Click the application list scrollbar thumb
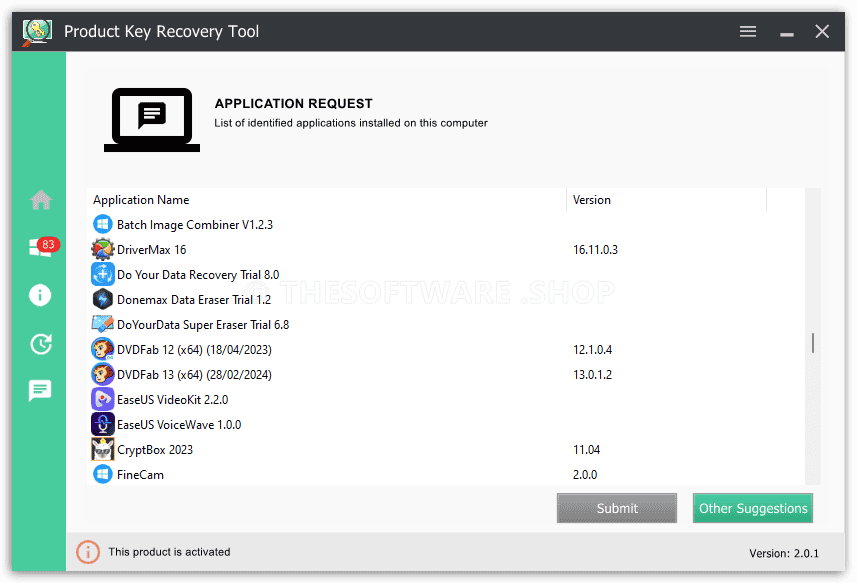This screenshot has height=583, width=857. 813,343
